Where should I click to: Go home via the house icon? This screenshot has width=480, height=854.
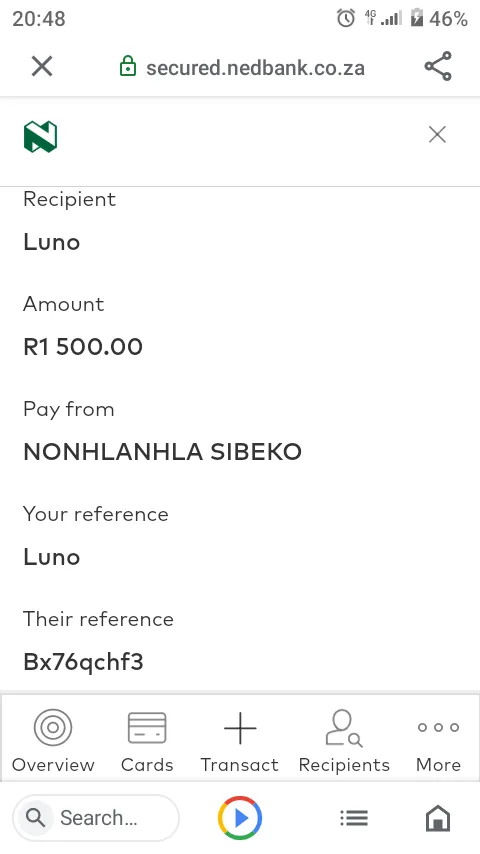pos(438,818)
